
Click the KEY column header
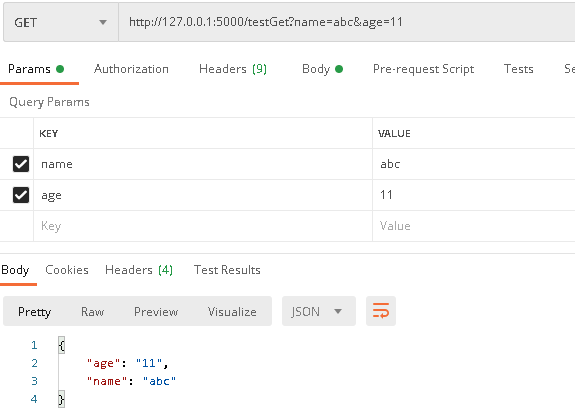click(x=49, y=133)
